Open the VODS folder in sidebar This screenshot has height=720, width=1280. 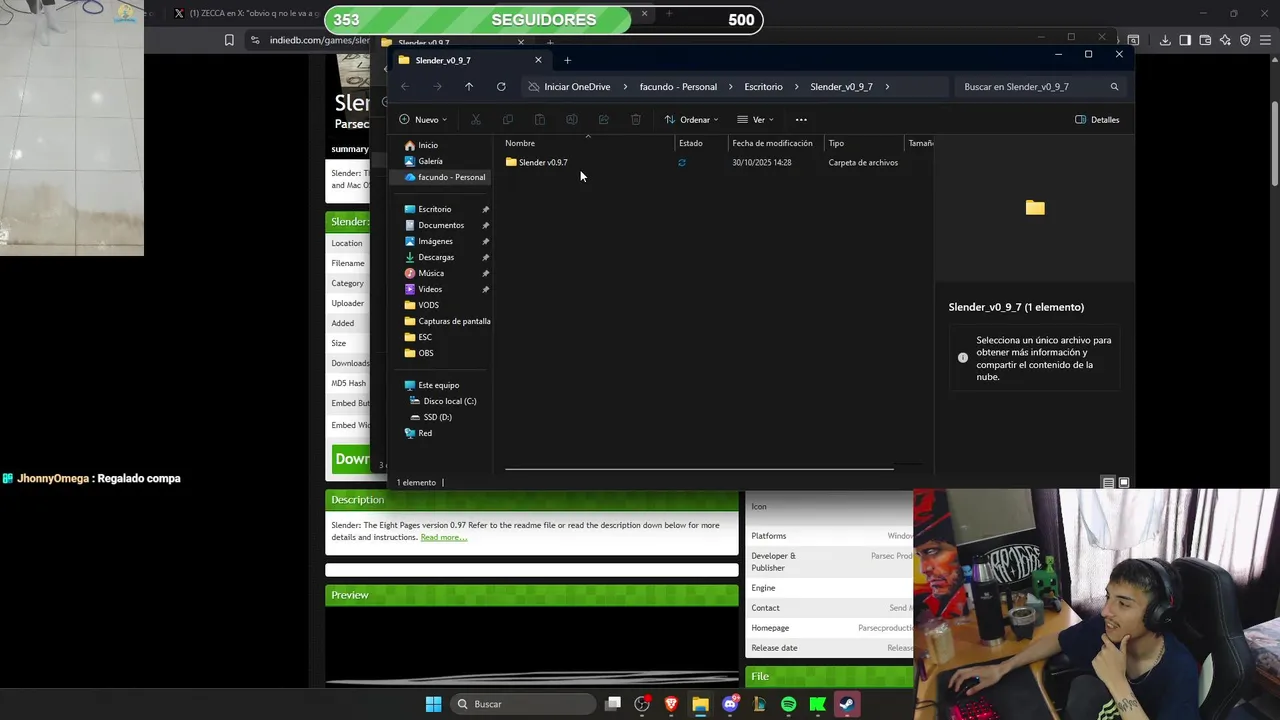428,305
